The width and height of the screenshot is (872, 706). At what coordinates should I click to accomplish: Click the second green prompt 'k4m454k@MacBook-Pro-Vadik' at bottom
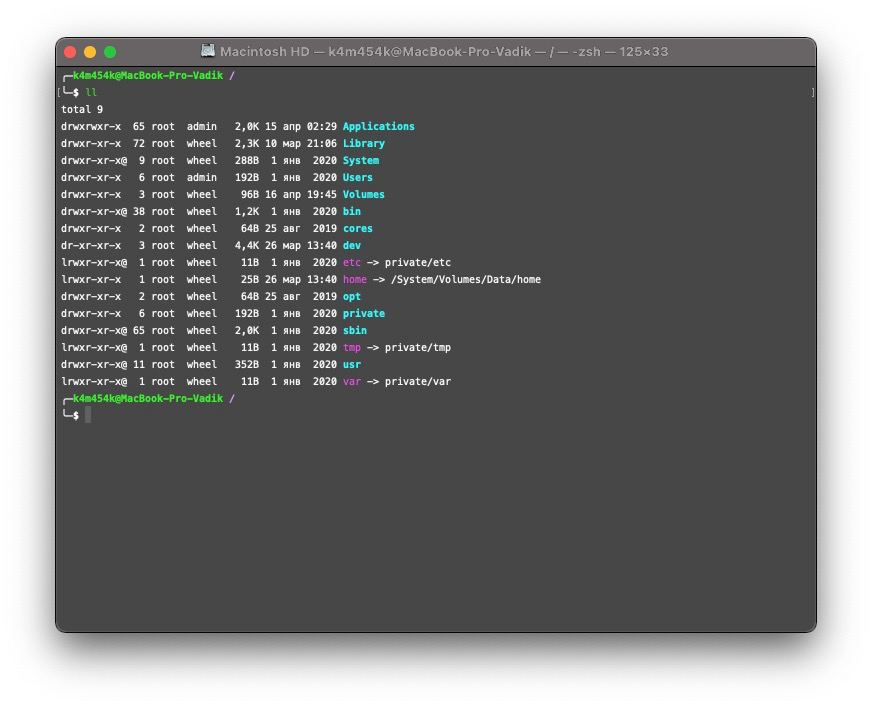point(148,399)
